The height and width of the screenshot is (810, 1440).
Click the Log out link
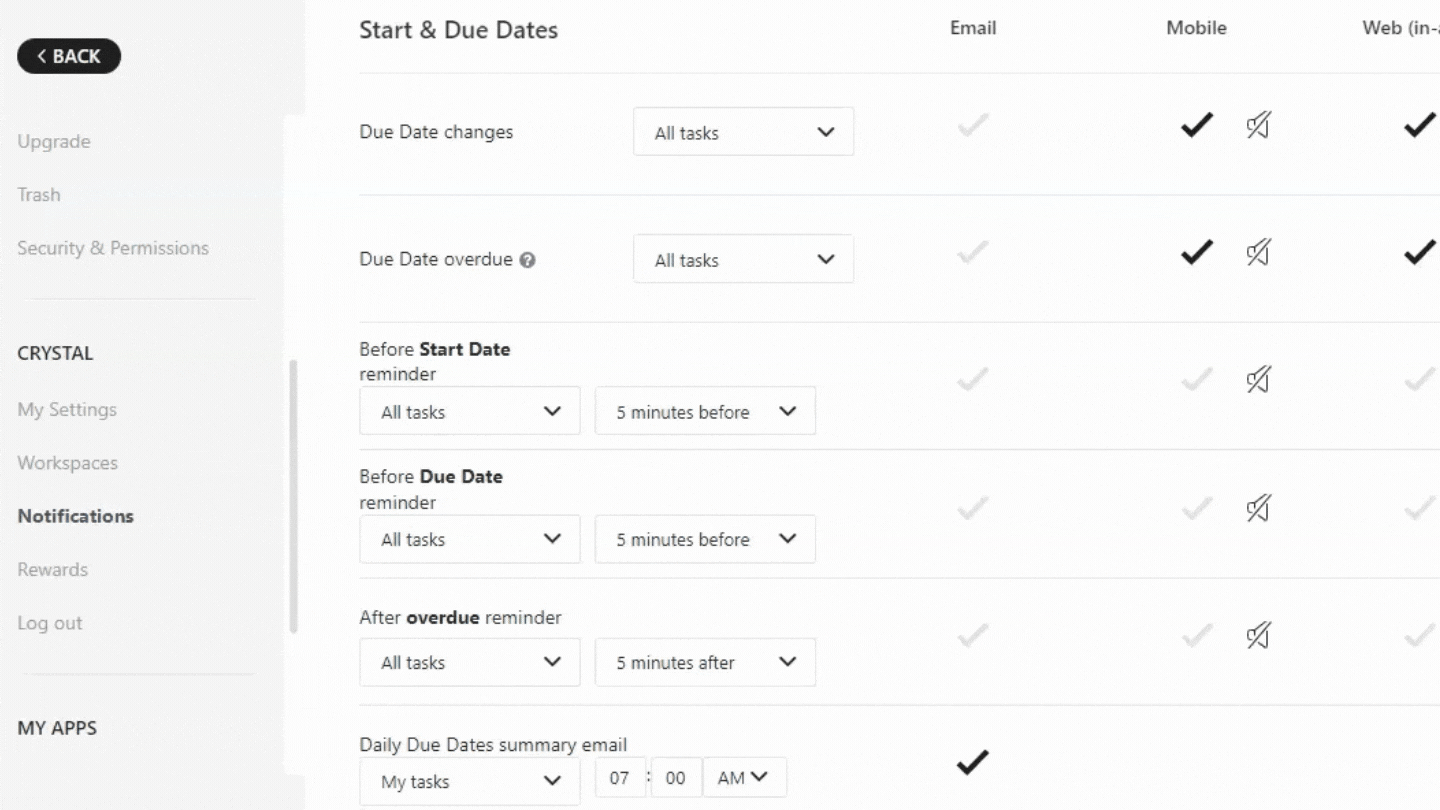tap(50, 623)
